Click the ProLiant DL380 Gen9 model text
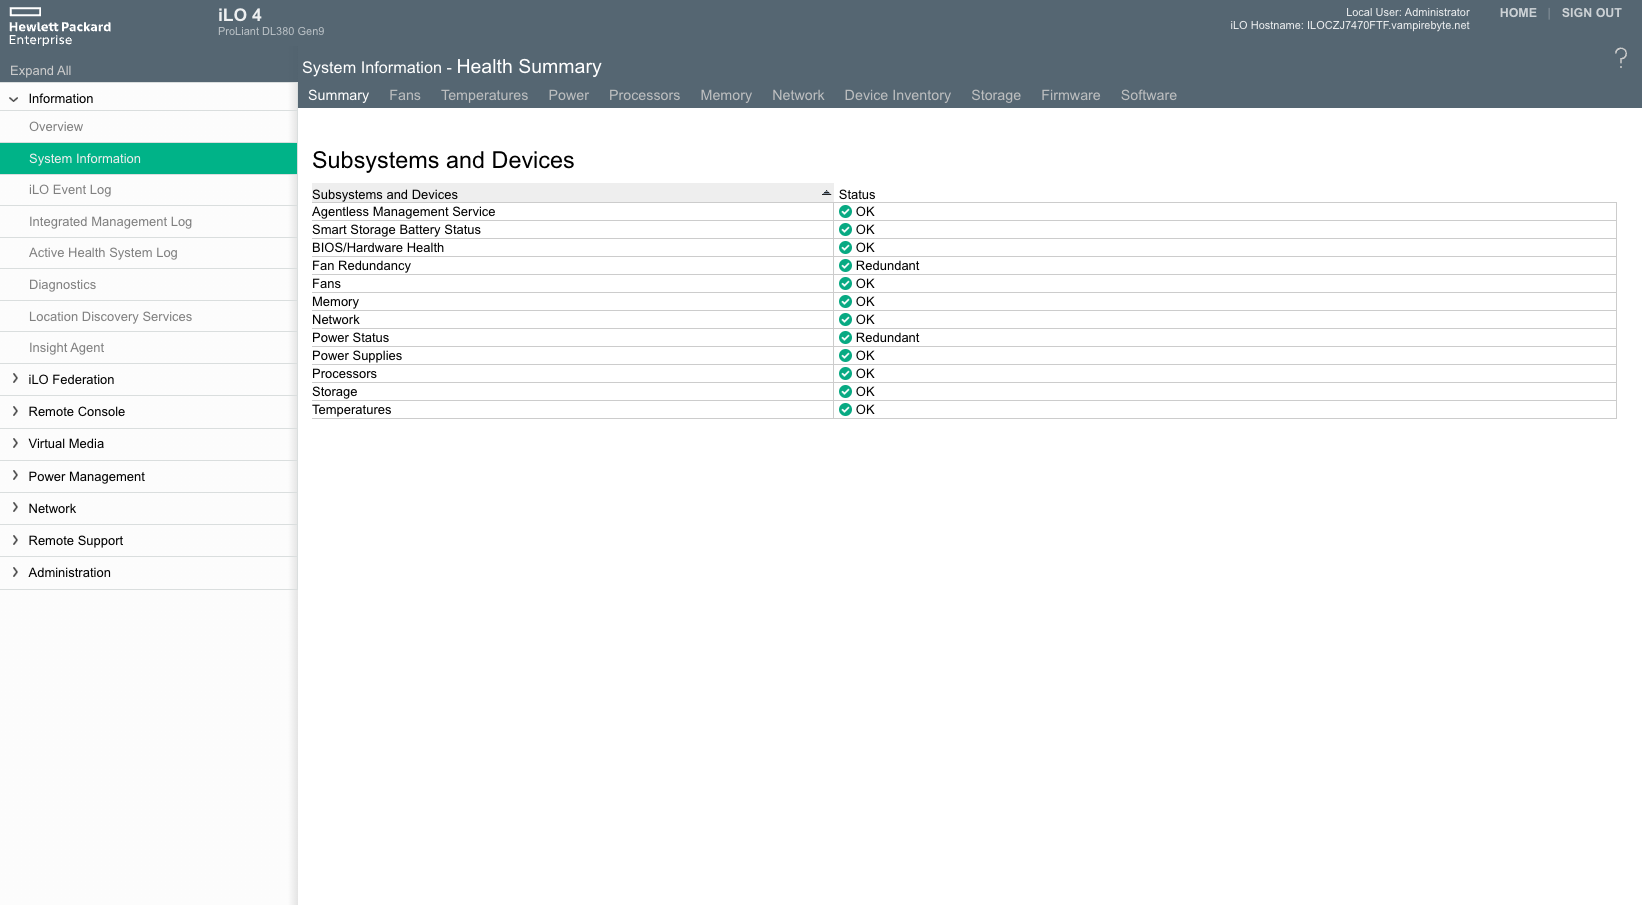The image size is (1642, 905). (x=271, y=31)
